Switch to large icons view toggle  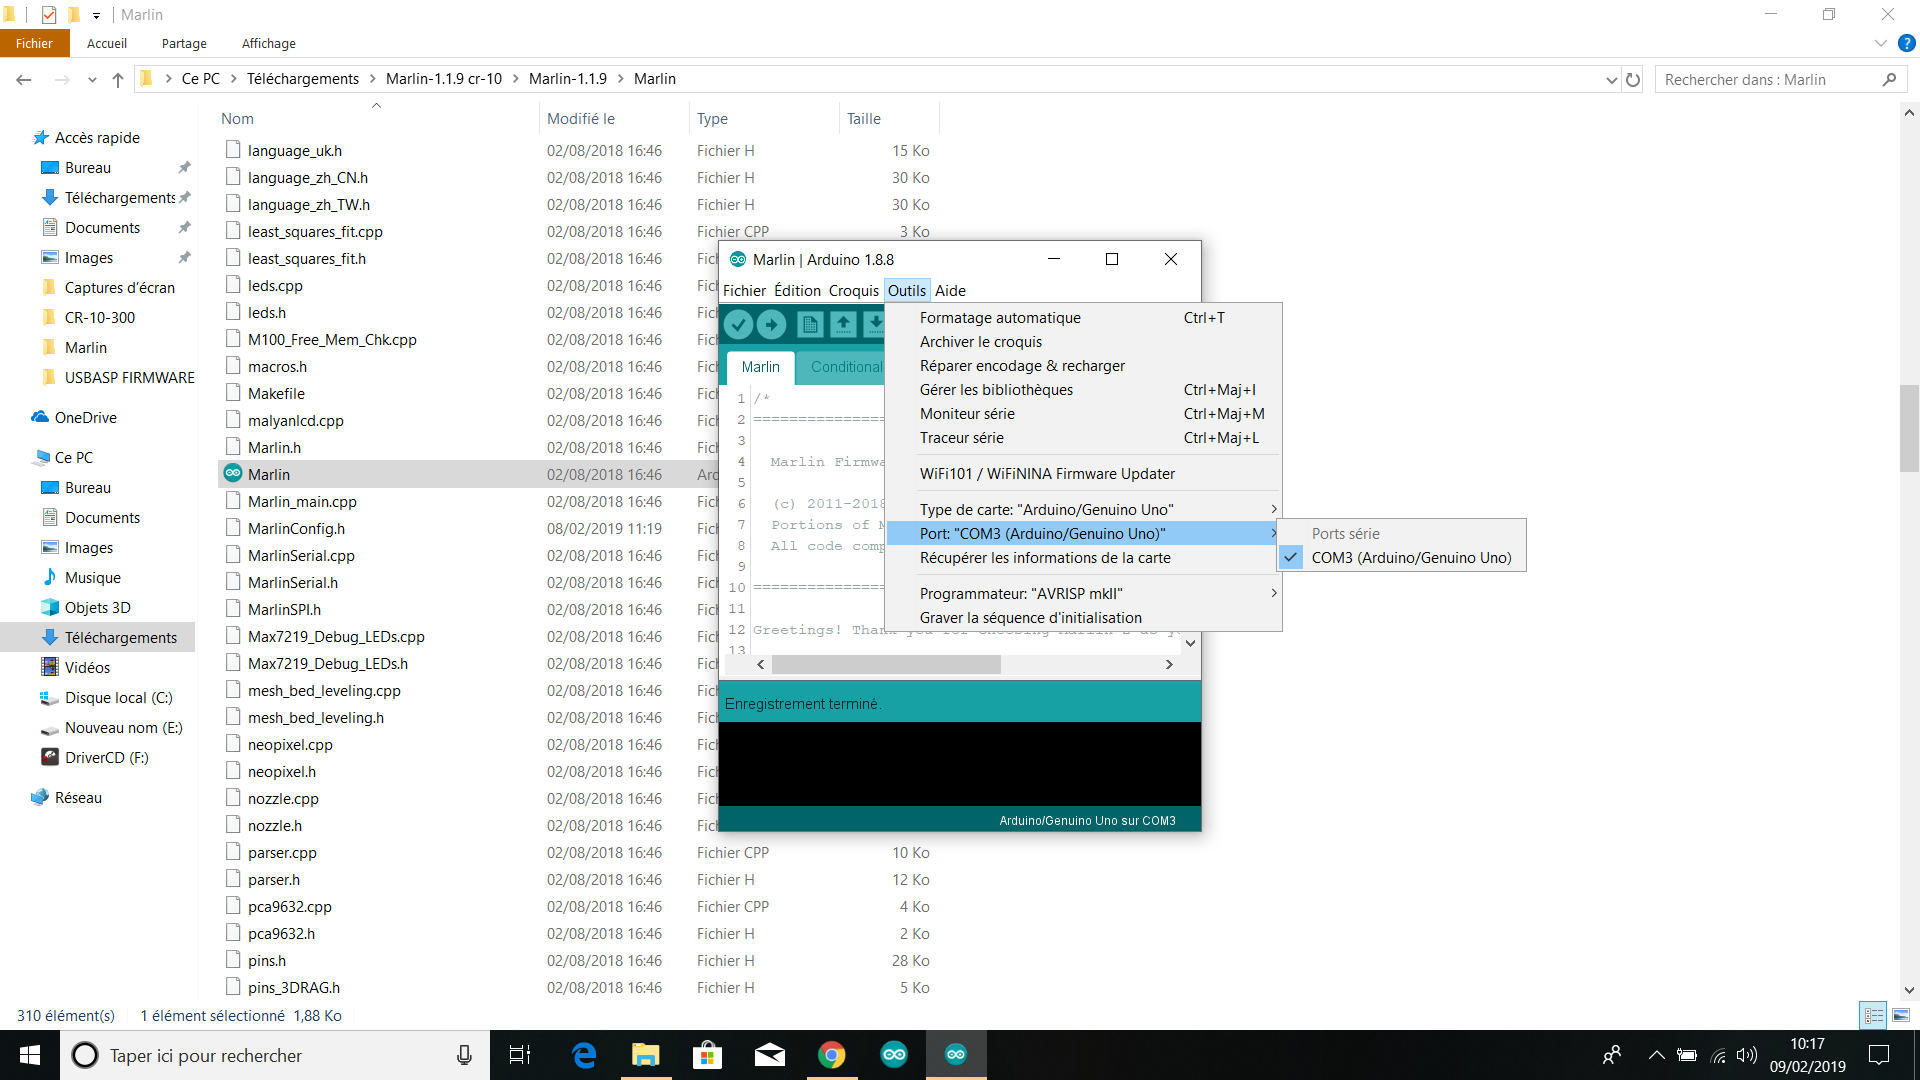click(x=1901, y=1015)
